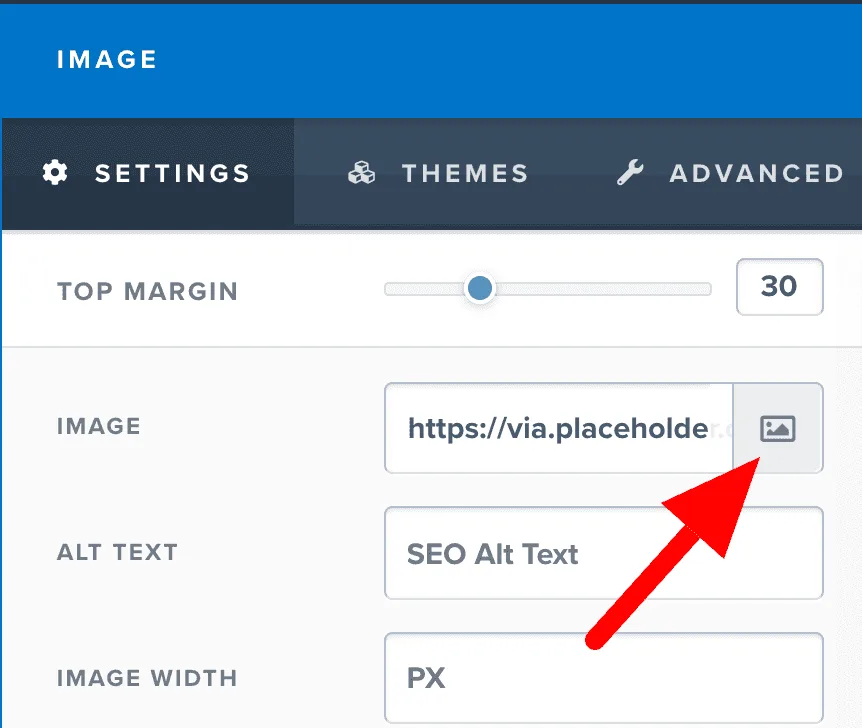Click the IMAGE panel header title
The height and width of the screenshot is (728, 862).
click(x=107, y=59)
